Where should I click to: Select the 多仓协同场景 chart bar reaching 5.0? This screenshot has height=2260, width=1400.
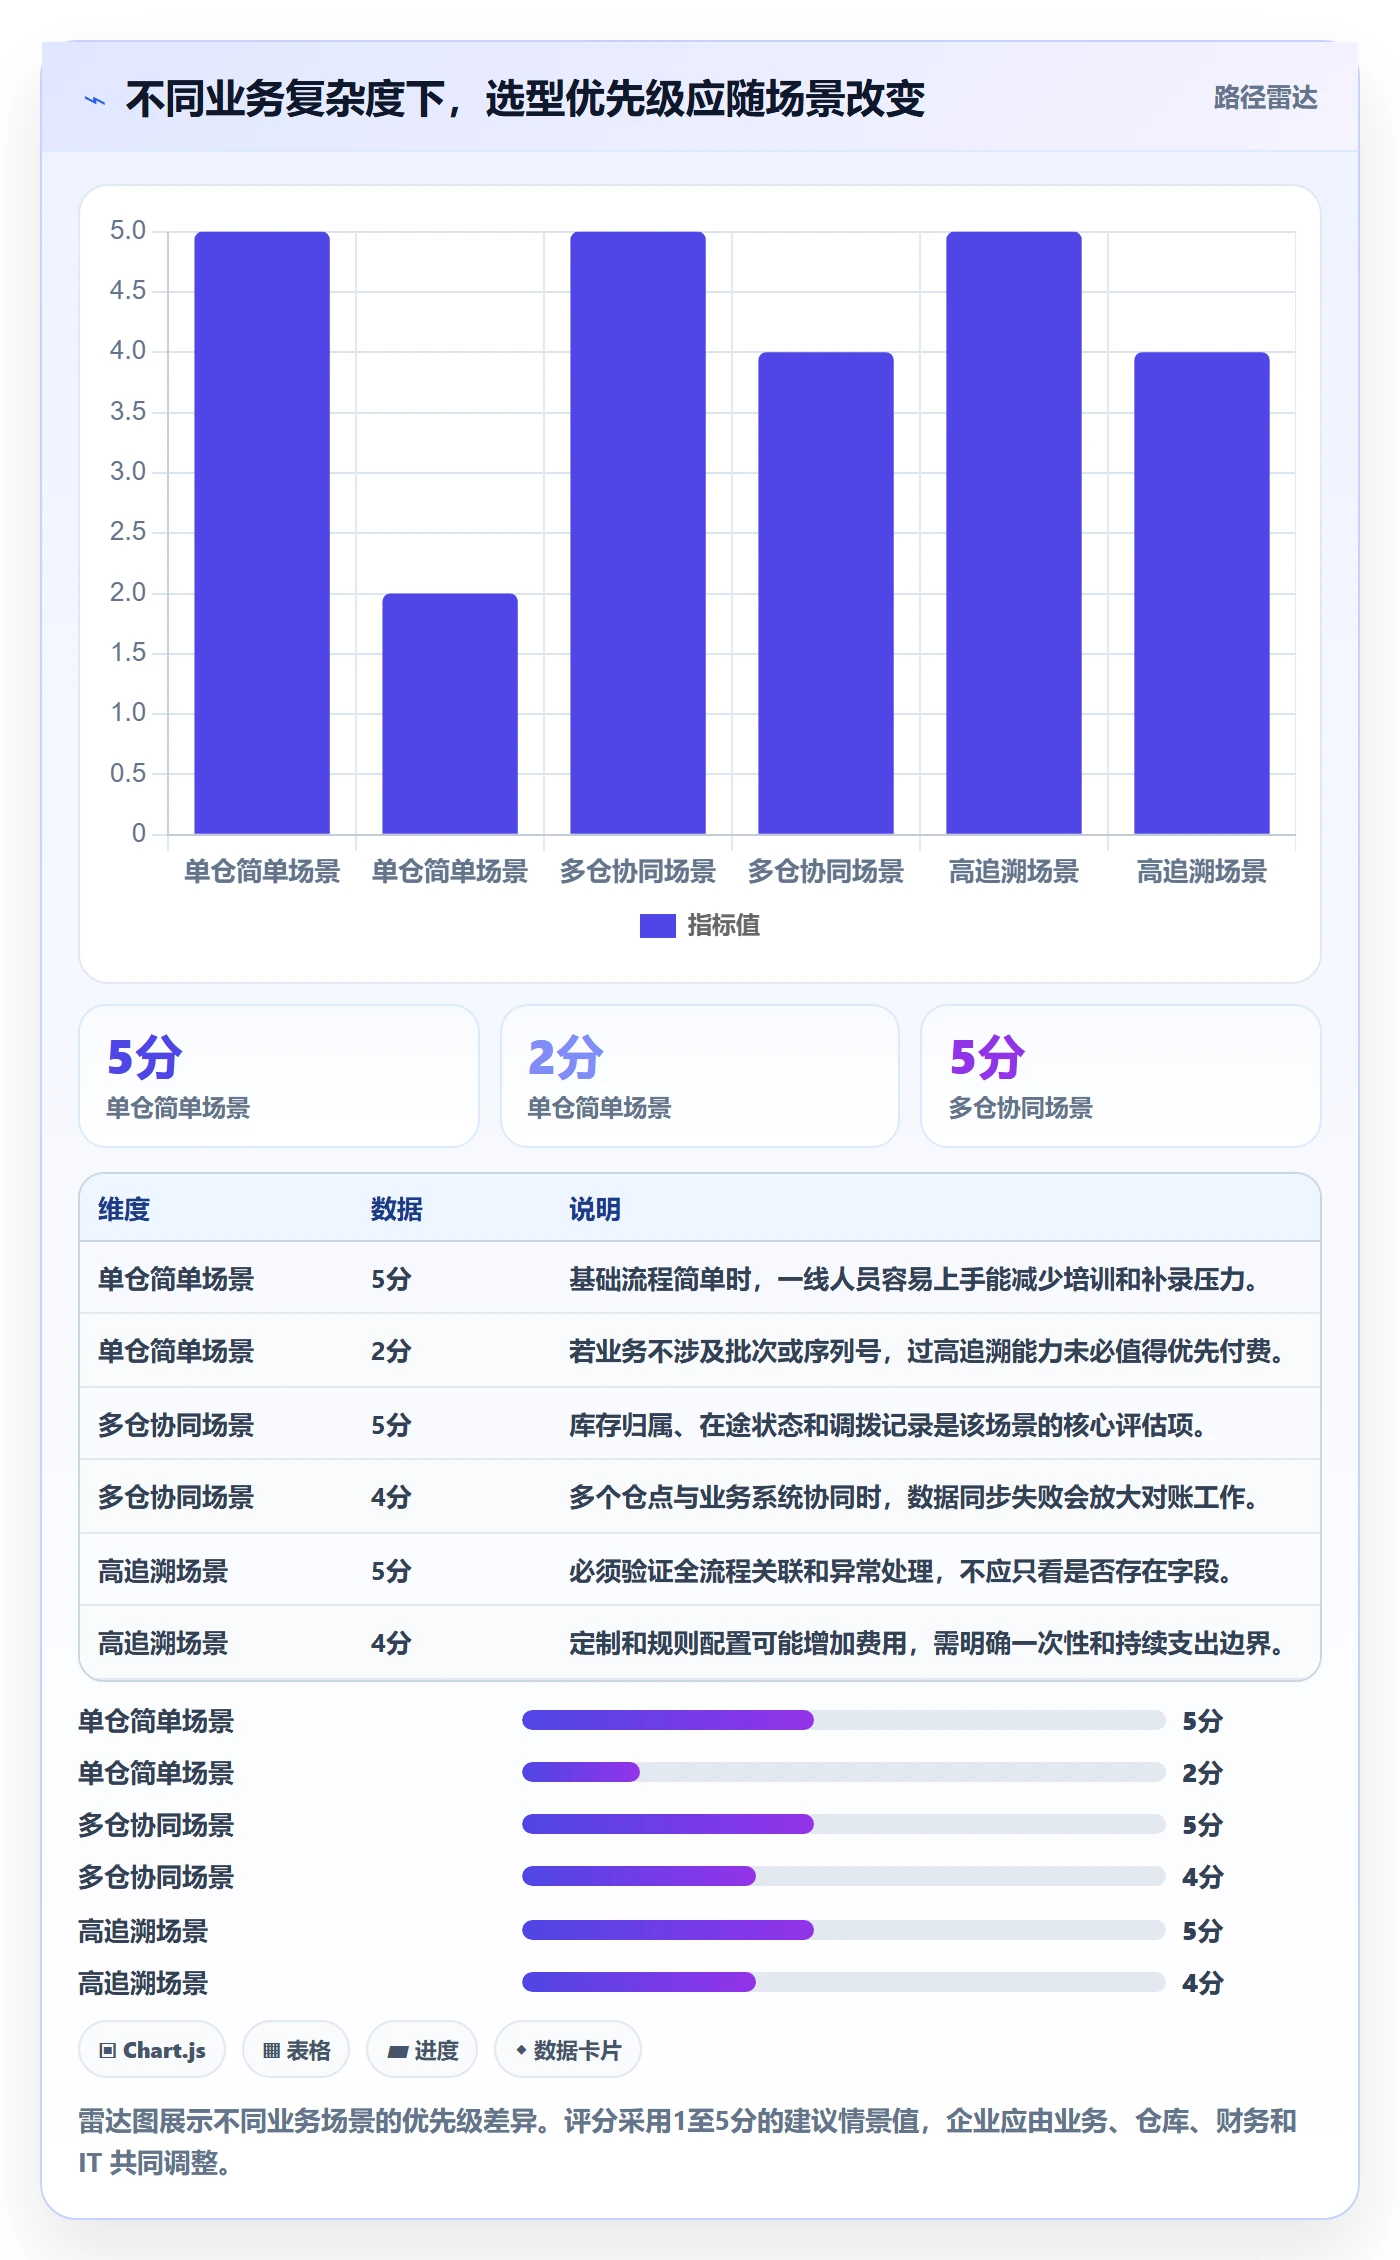[638, 532]
